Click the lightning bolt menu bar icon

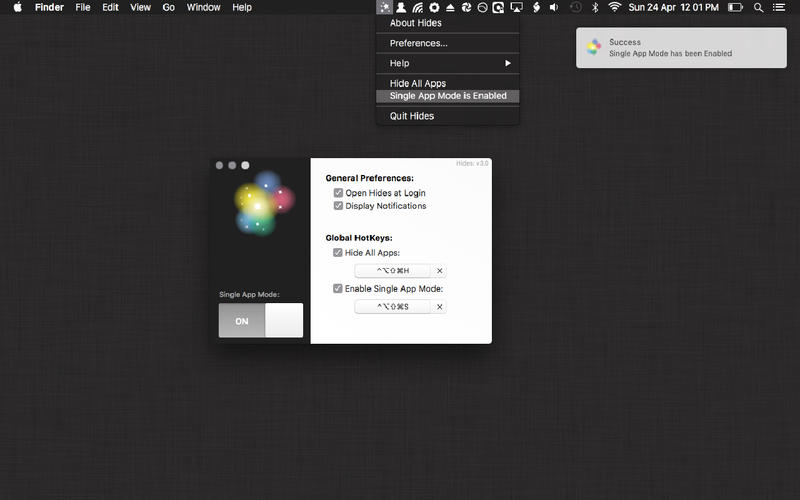click(536, 7)
